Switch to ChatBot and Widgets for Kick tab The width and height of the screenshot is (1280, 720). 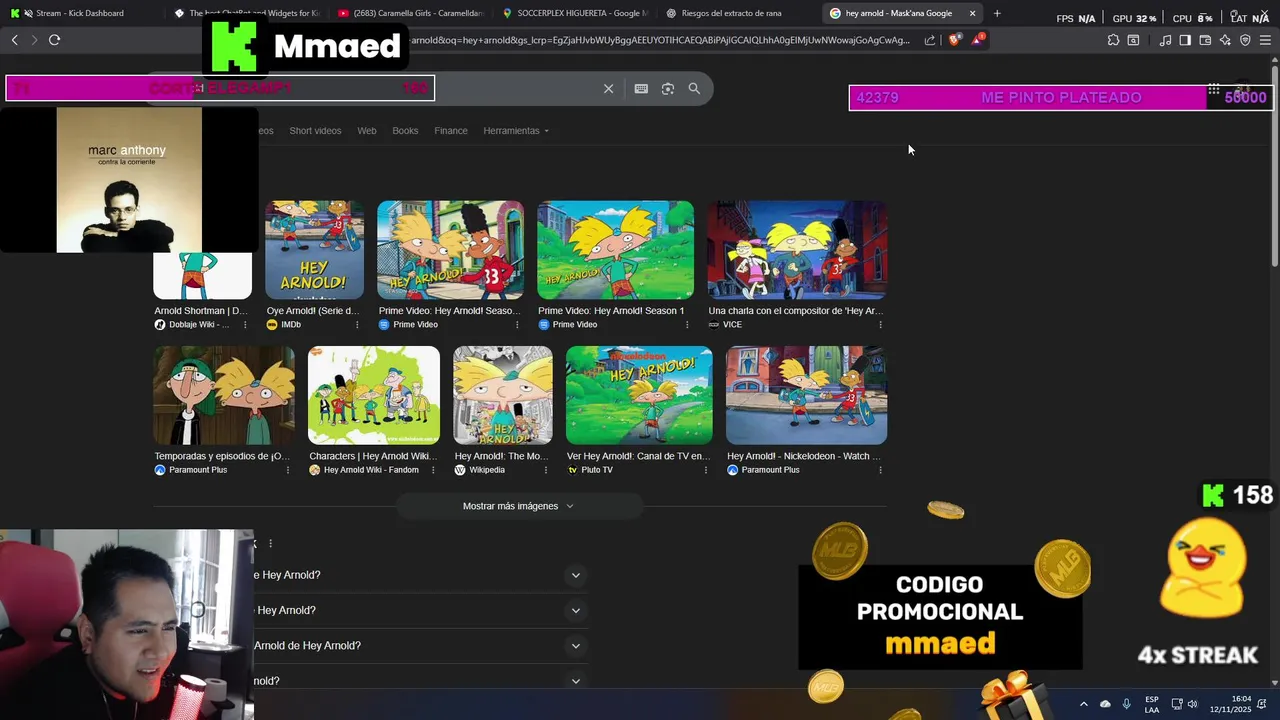245,13
